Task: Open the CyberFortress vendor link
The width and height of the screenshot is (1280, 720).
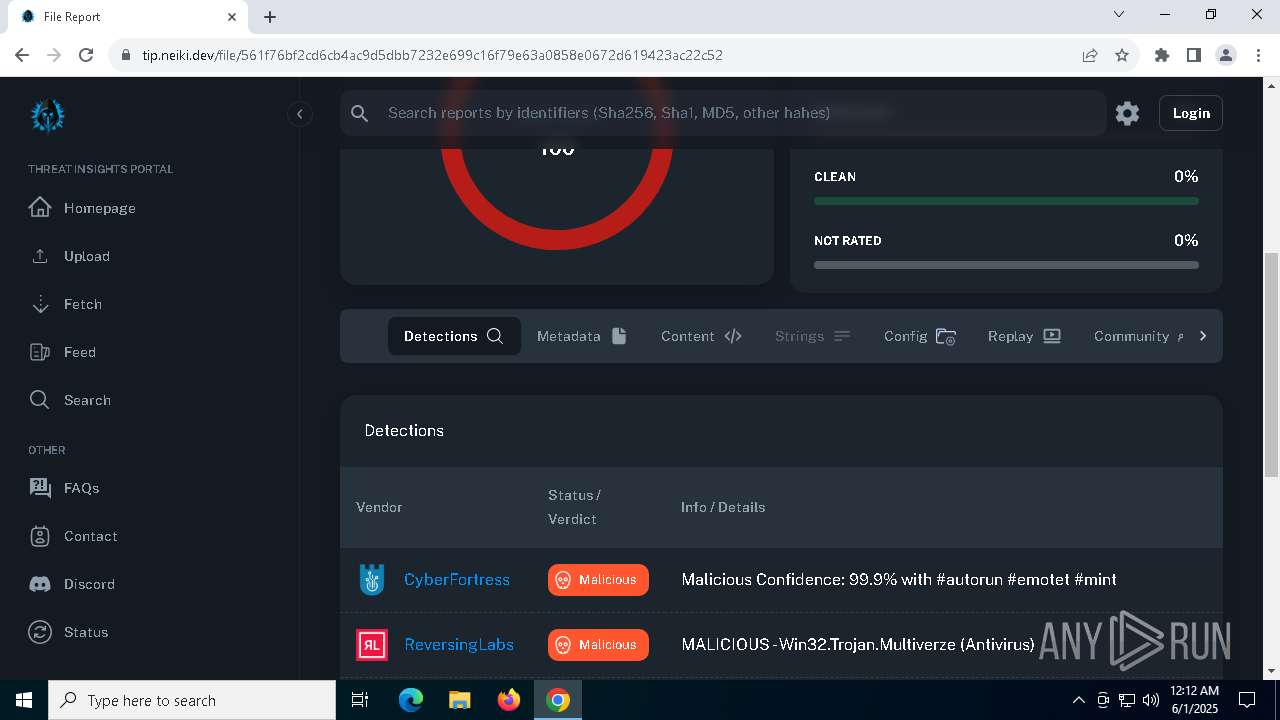Action: [457, 579]
